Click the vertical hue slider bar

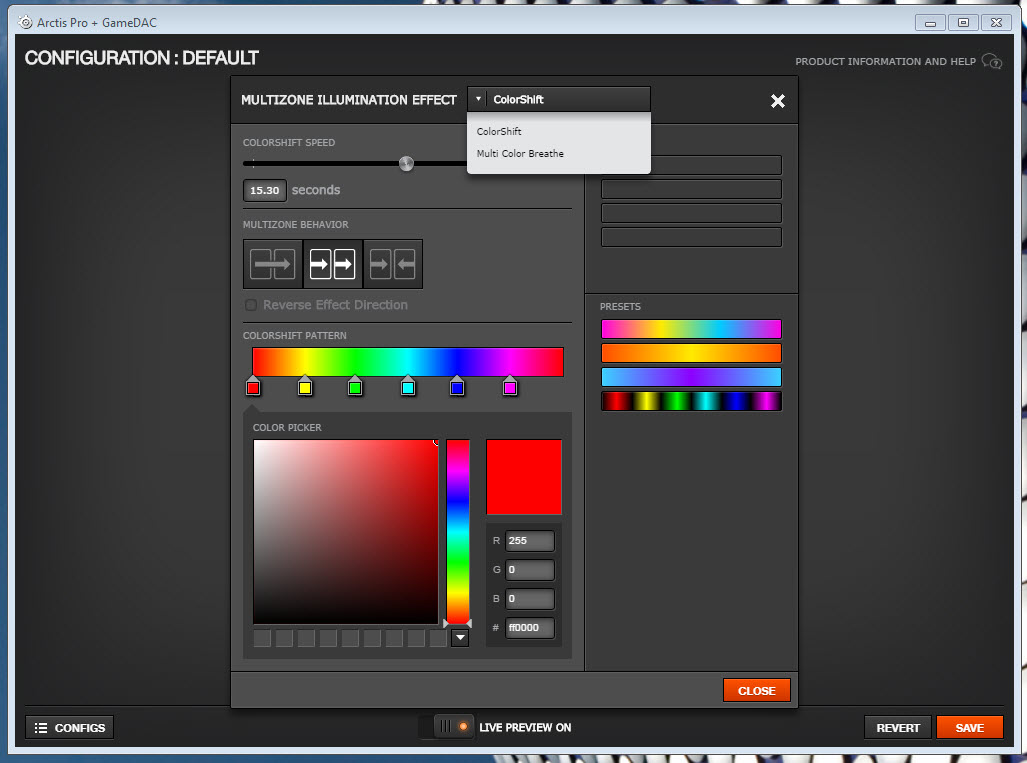(458, 531)
